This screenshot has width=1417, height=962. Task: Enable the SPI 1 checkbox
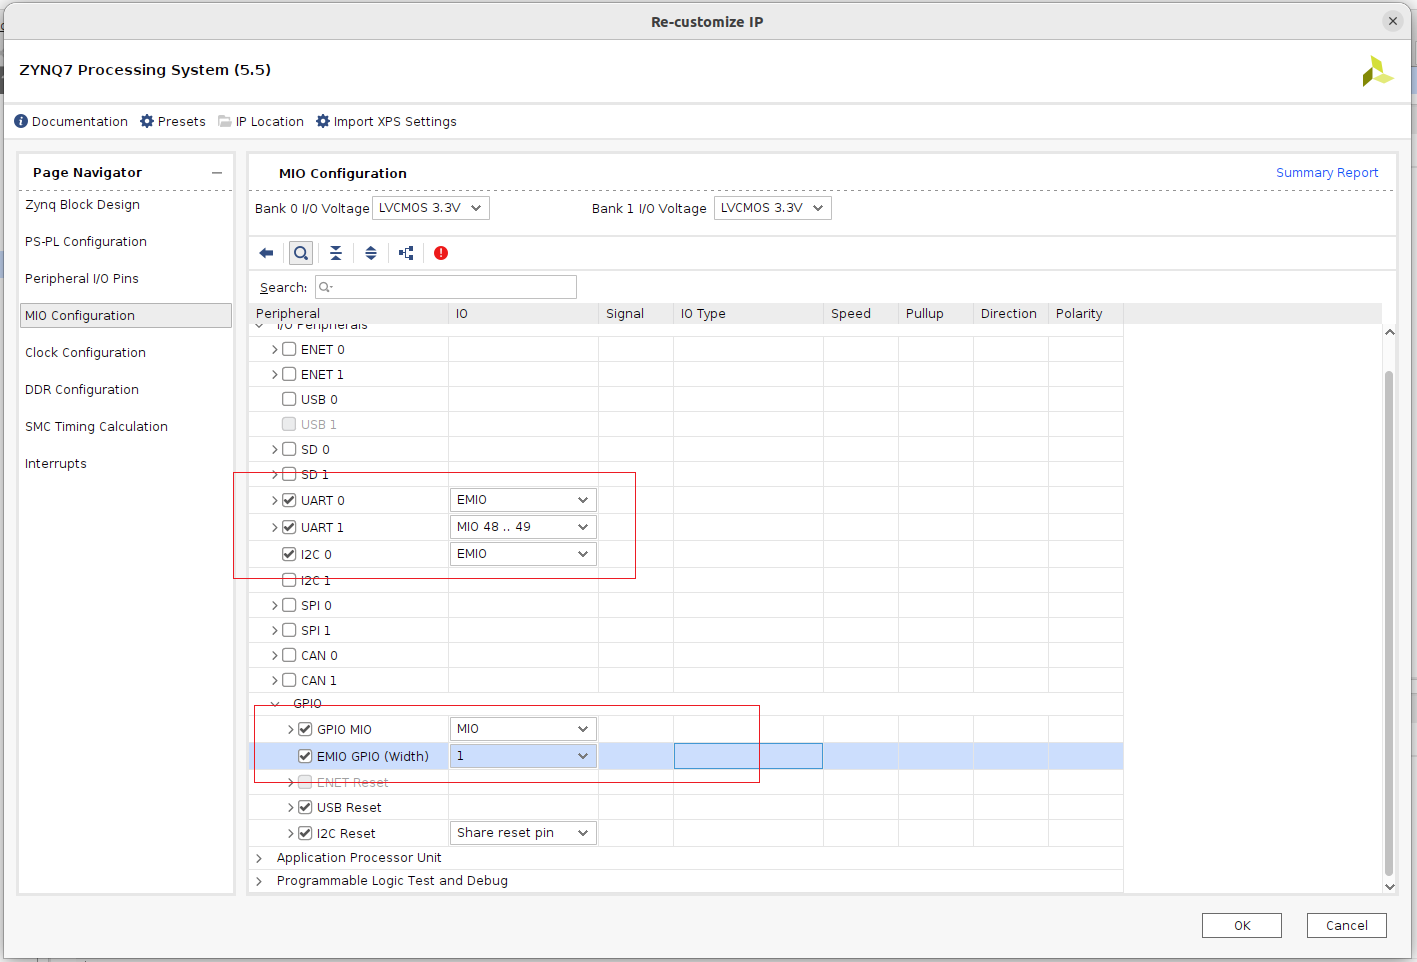click(x=289, y=630)
